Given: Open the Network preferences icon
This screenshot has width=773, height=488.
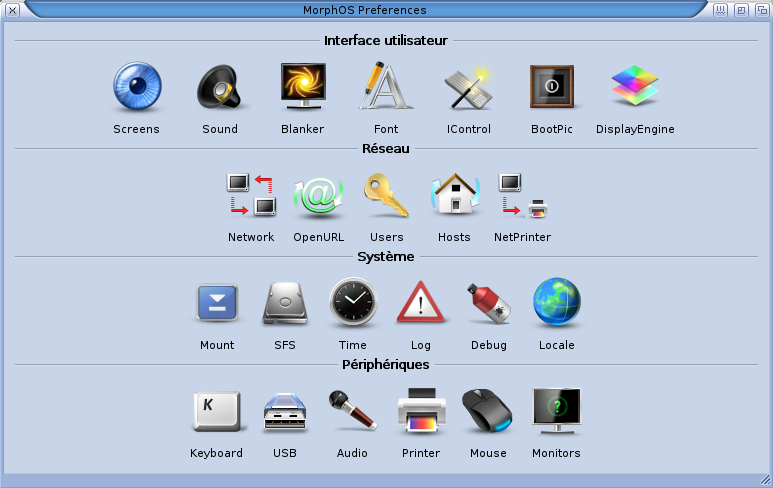Looking at the screenshot, I should [x=251, y=195].
